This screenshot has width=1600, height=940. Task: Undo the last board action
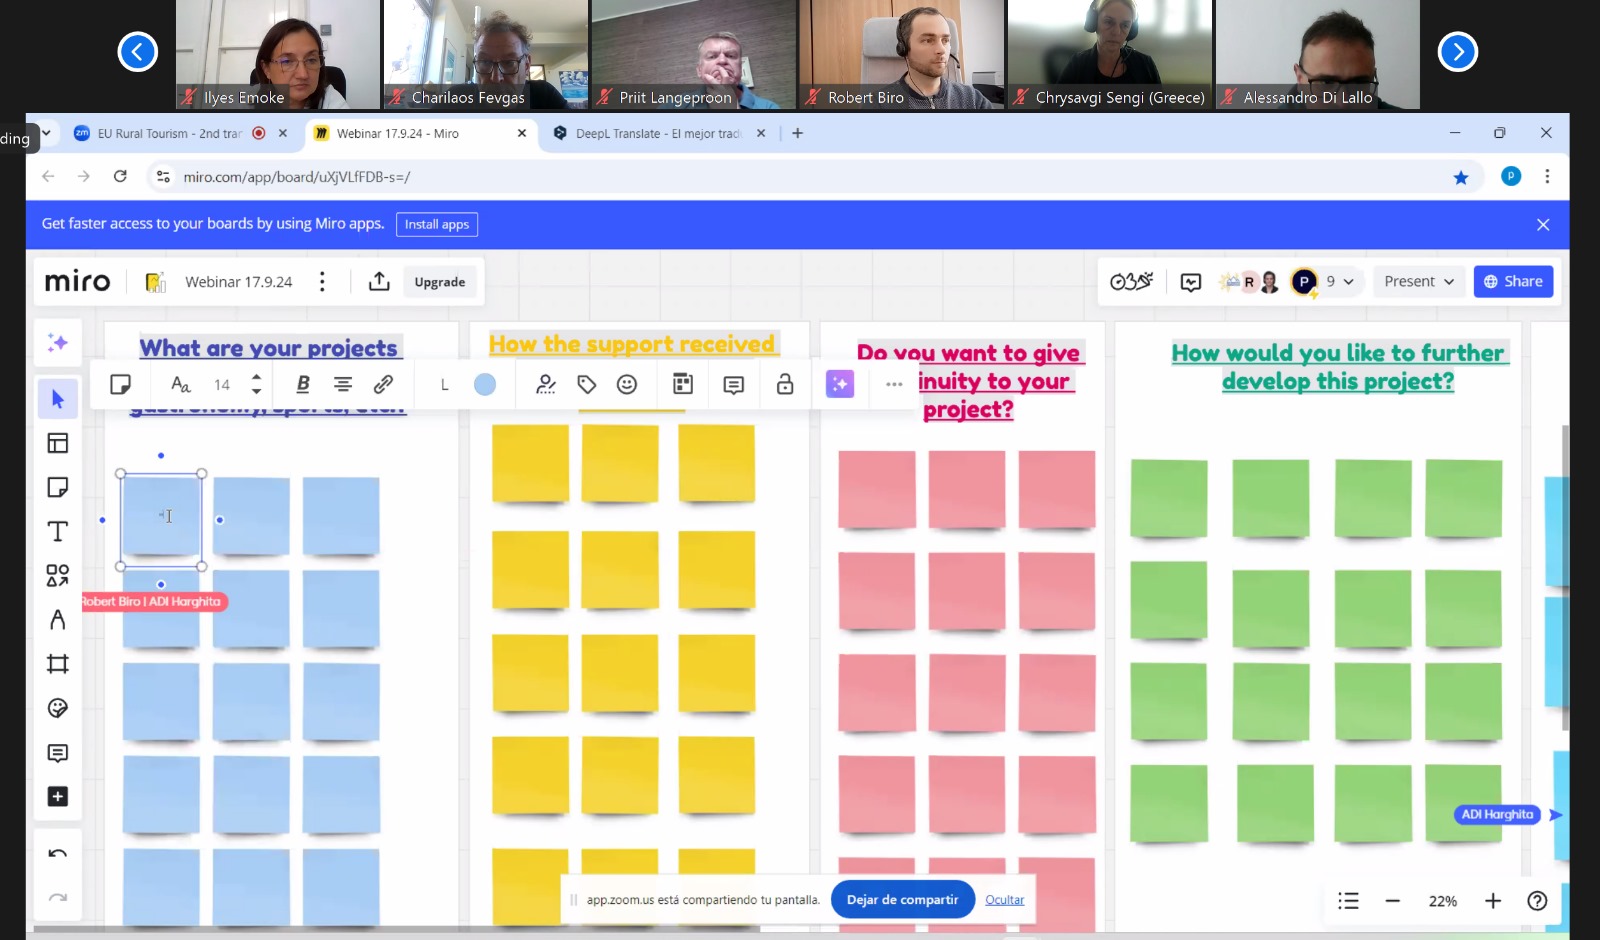(x=58, y=854)
